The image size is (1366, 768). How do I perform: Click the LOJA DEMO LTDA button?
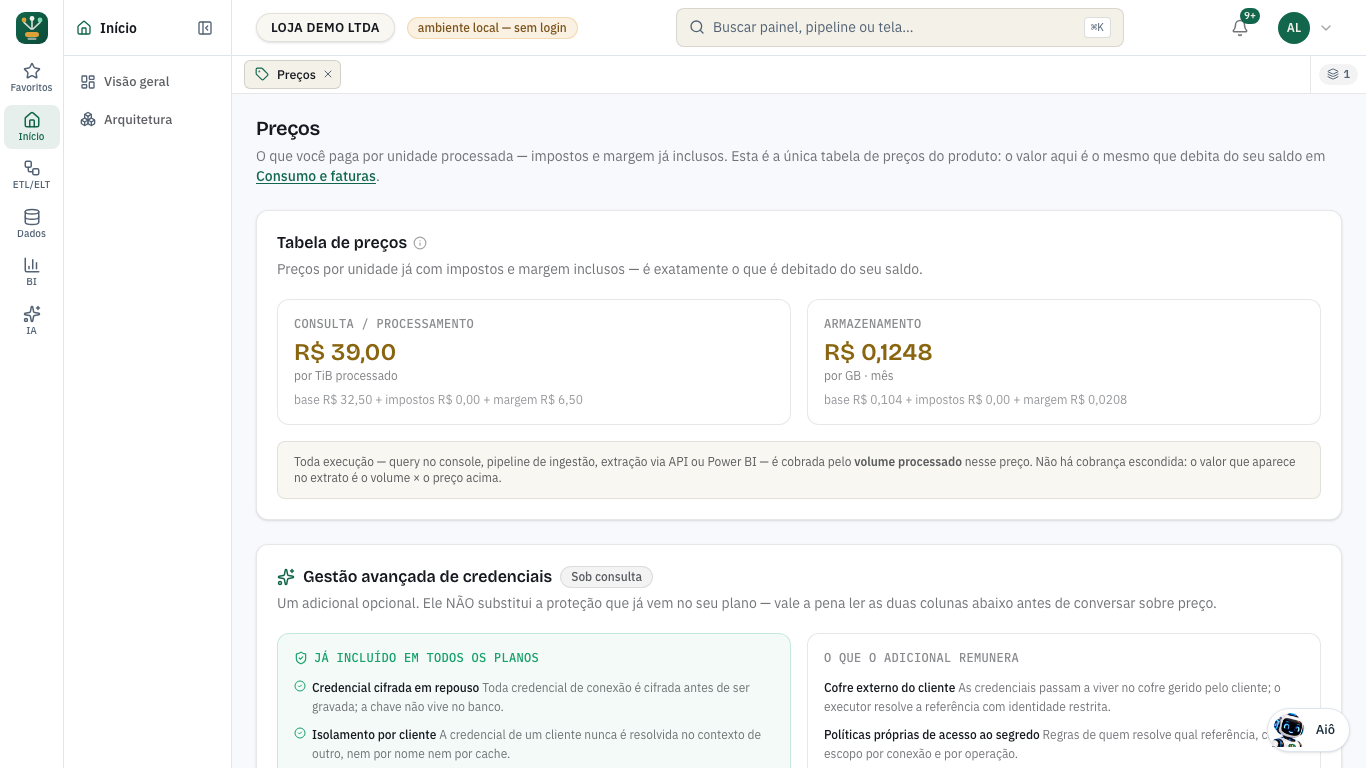tap(325, 28)
